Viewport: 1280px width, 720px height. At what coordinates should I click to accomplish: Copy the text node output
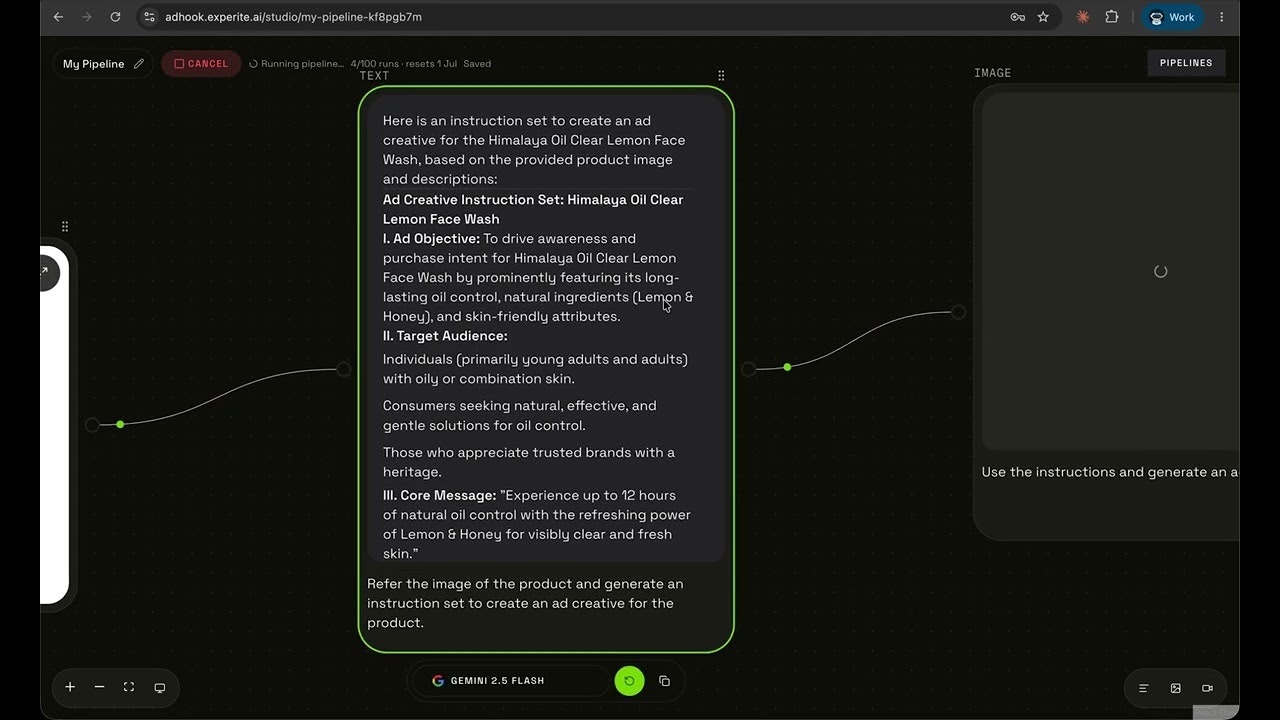(x=664, y=681)
